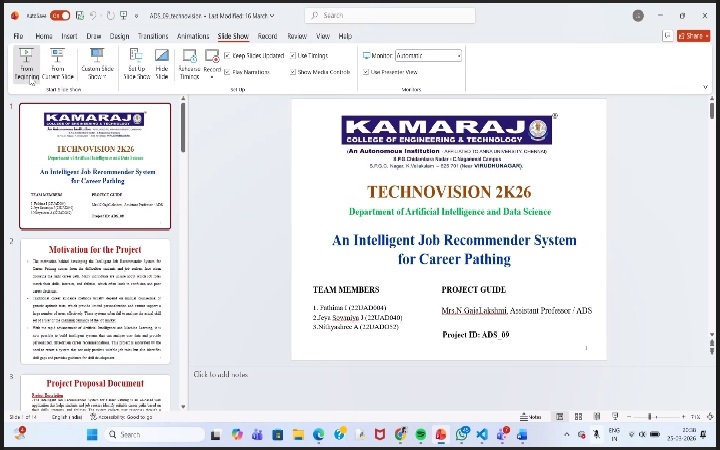Collapse the ribbon with the chevron
Viewport: 720px width, 450px height.
tap(706, 87)
